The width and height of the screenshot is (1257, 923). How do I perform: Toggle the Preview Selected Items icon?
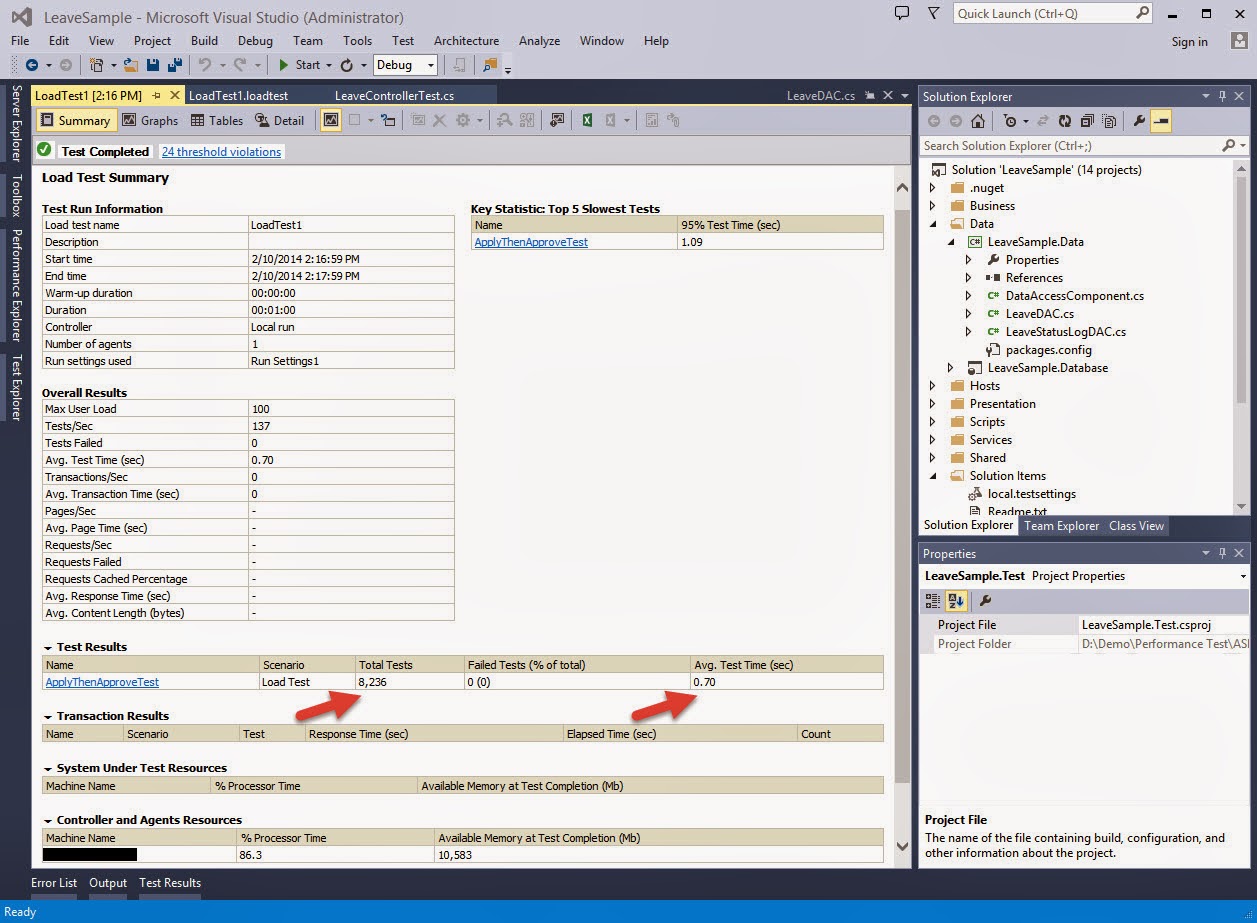pos(1161,121)
